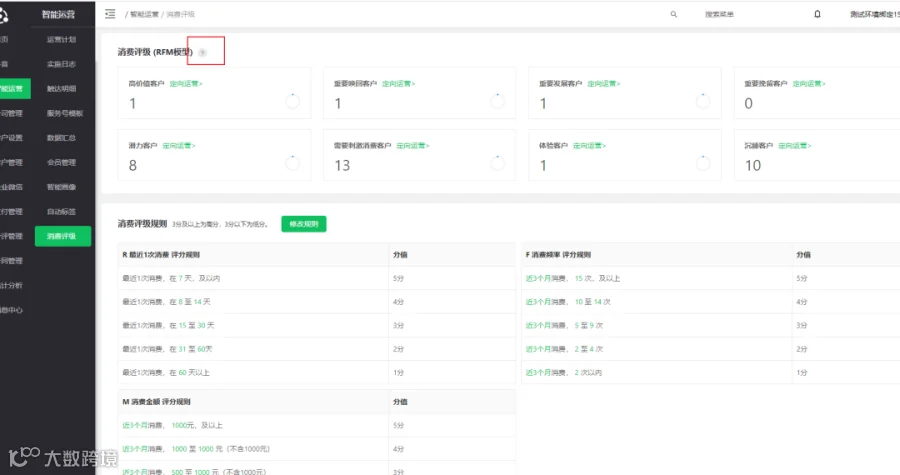Screen dimensions: 900x475
Task: Click 定向运营 link for 需要刺激消费客户
Action: click(x=413, y=146)
